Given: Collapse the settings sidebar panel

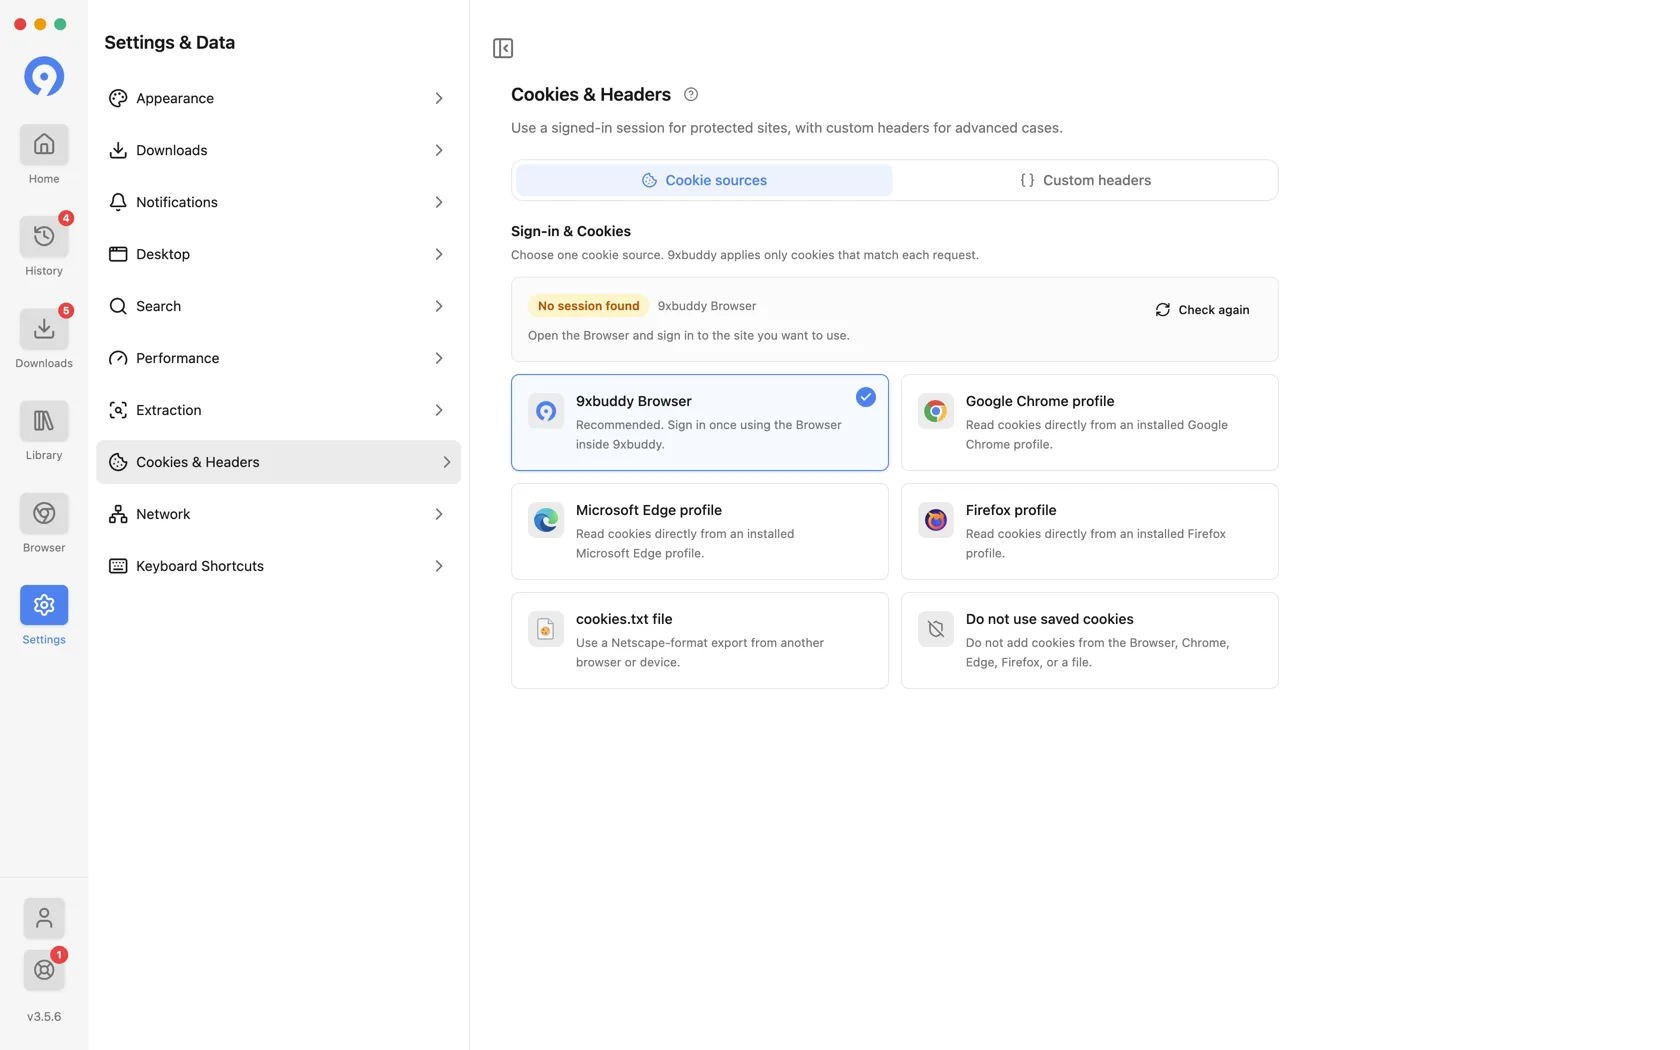Looking at the screenshot, I should 503,48.
